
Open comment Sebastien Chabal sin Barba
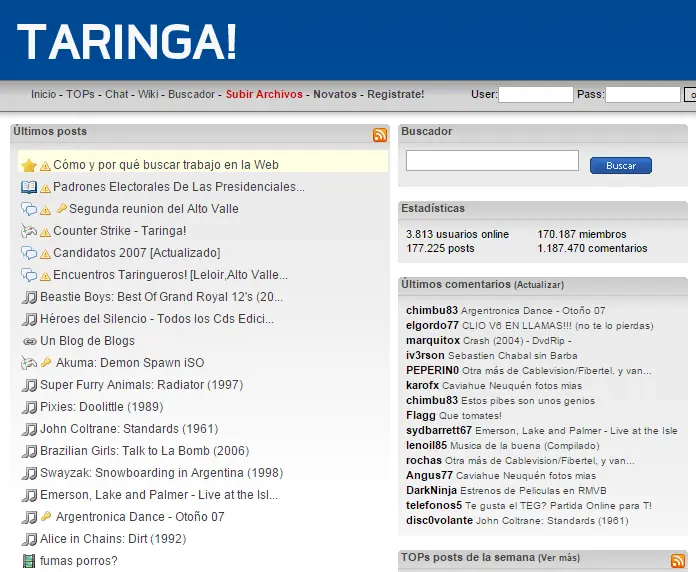[x=513, y=355]
